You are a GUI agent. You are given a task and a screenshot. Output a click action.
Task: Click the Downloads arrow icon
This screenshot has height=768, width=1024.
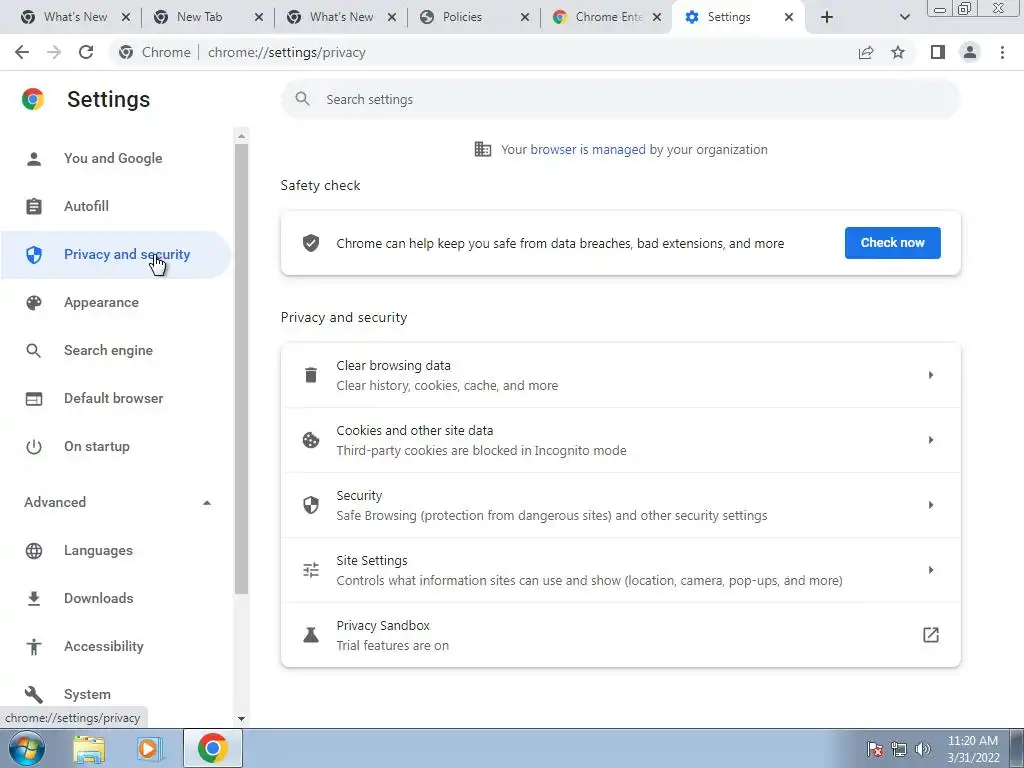pyautogui.click(x=34, y=598)
